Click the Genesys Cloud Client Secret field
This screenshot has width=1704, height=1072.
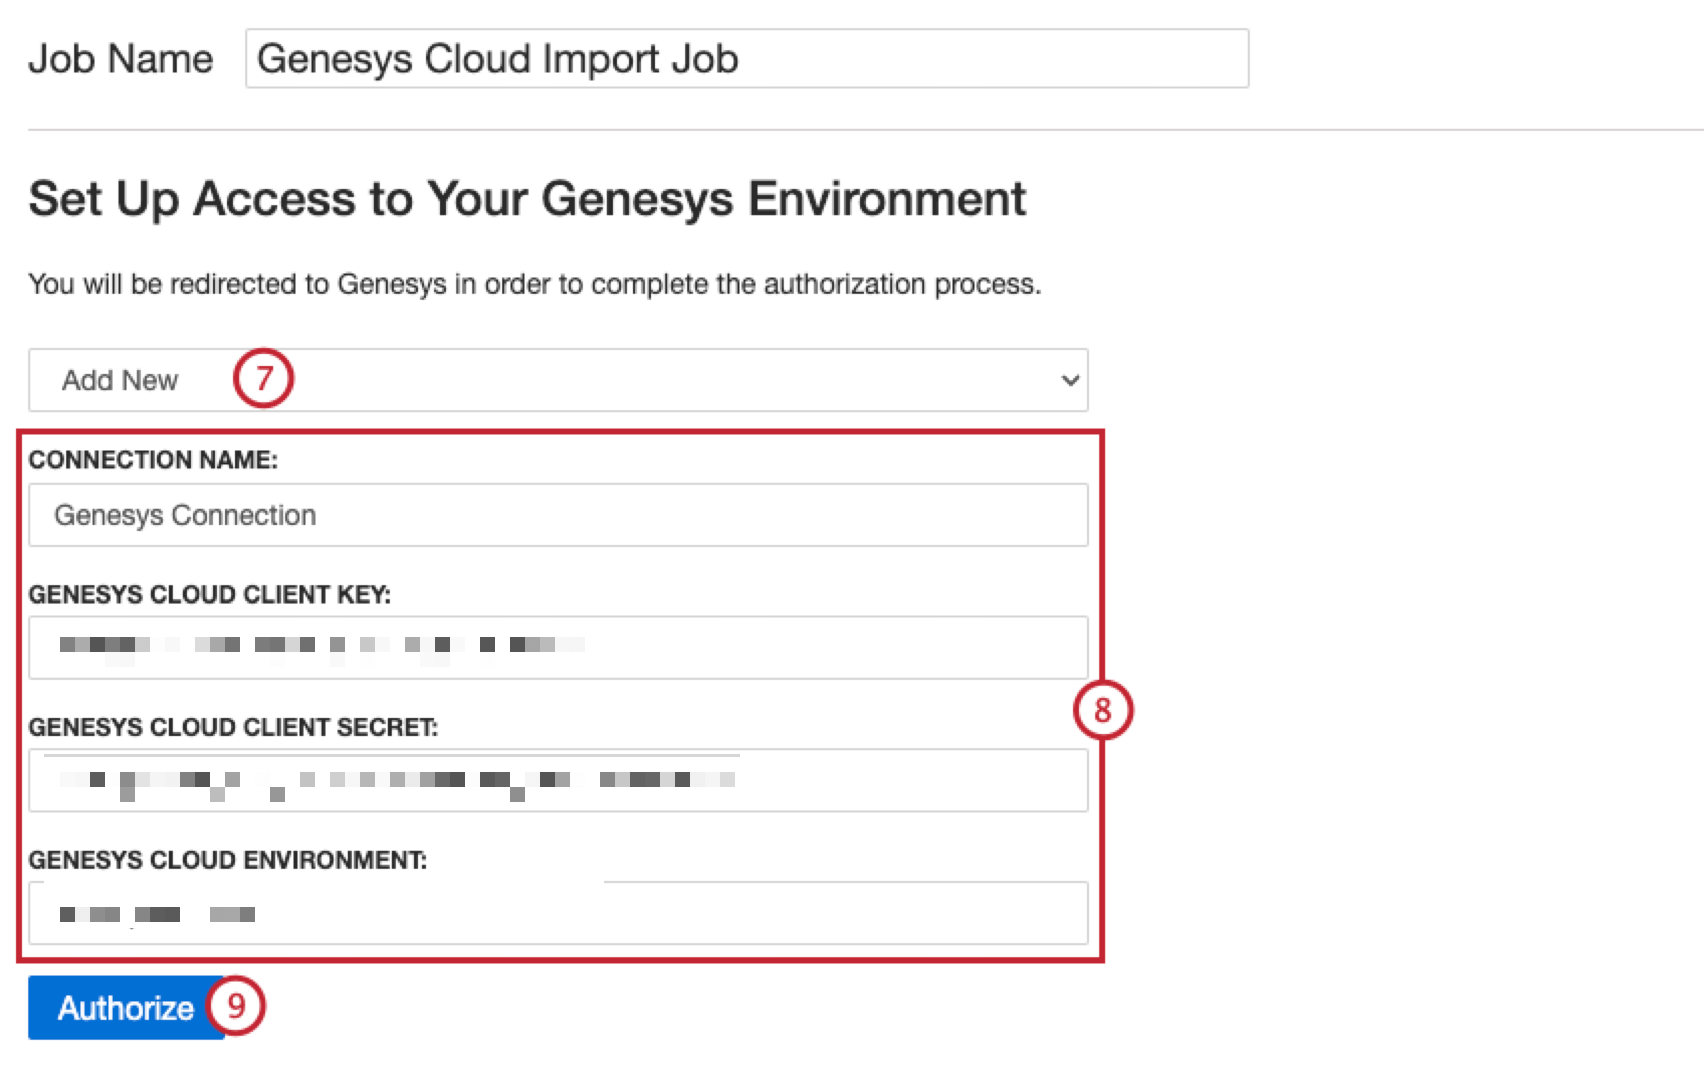click(557, 780)
